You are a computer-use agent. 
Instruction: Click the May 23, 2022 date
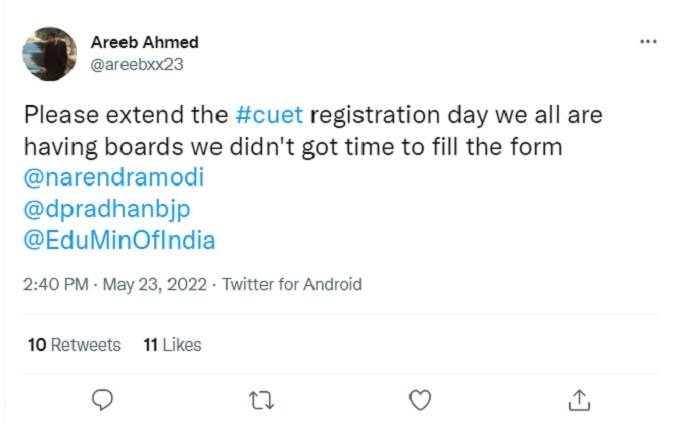click(152, 284)
